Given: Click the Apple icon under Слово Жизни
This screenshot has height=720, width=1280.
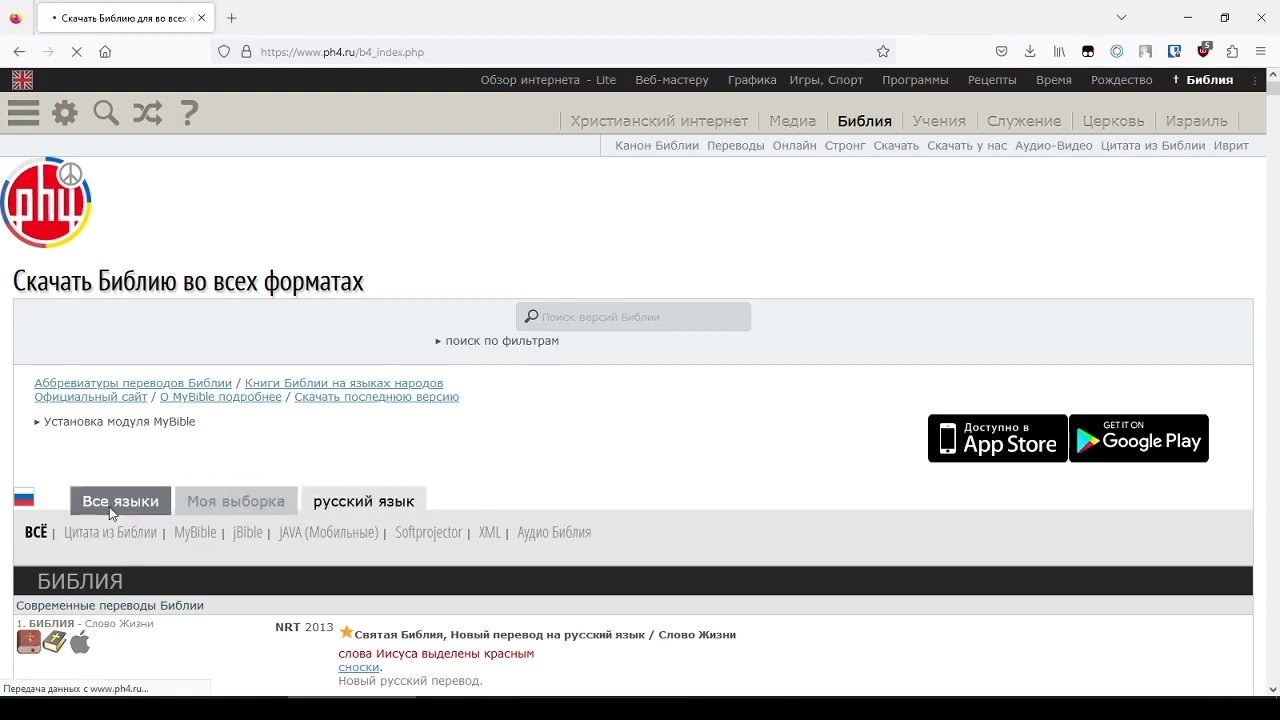Looking at the screenshot, I should coord(80,642).
